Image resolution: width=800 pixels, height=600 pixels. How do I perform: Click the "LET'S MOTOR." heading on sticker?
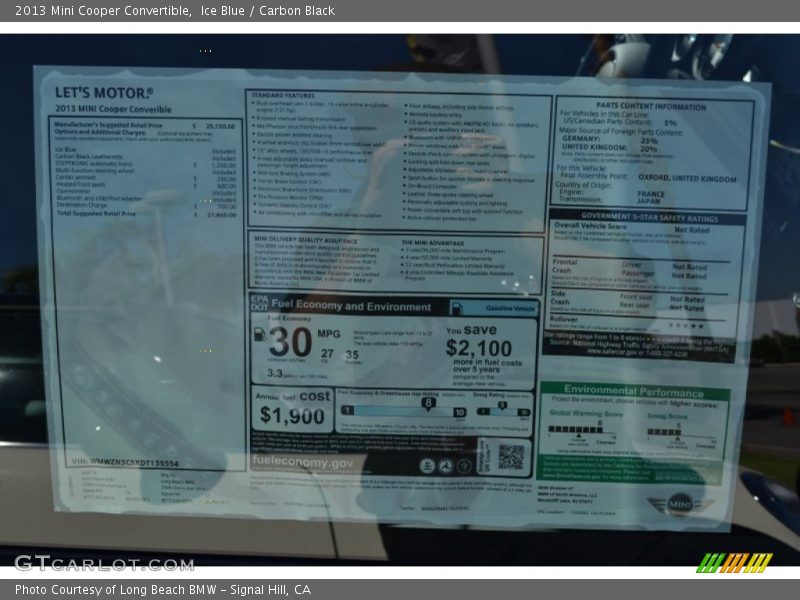point(104,93)
